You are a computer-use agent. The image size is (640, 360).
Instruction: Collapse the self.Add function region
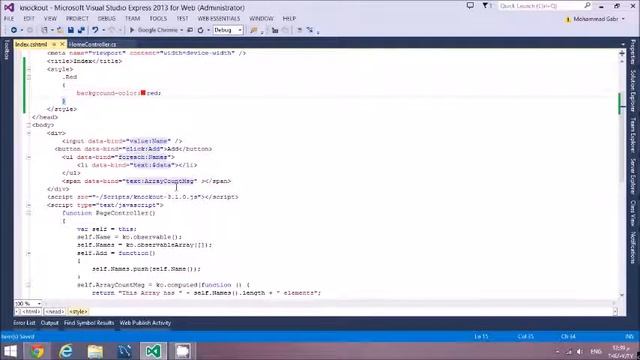tap(29, 253)
